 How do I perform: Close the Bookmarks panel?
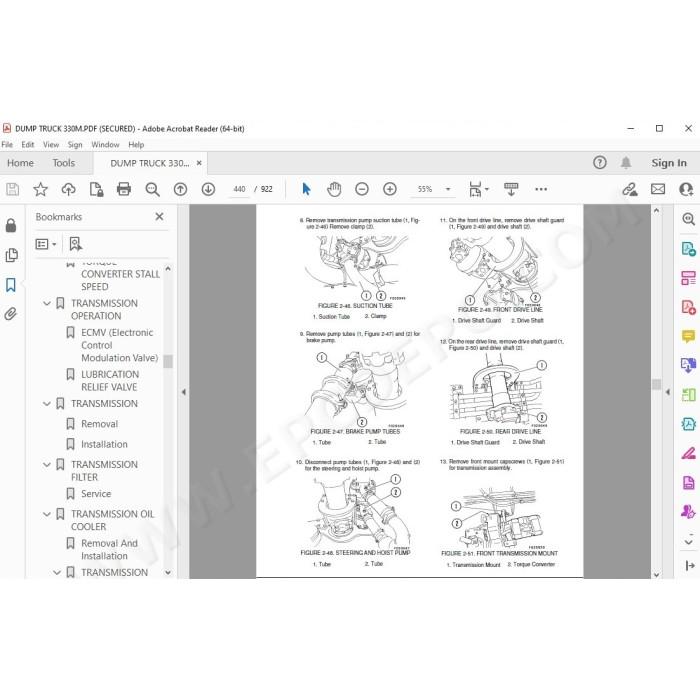point(159,217)
